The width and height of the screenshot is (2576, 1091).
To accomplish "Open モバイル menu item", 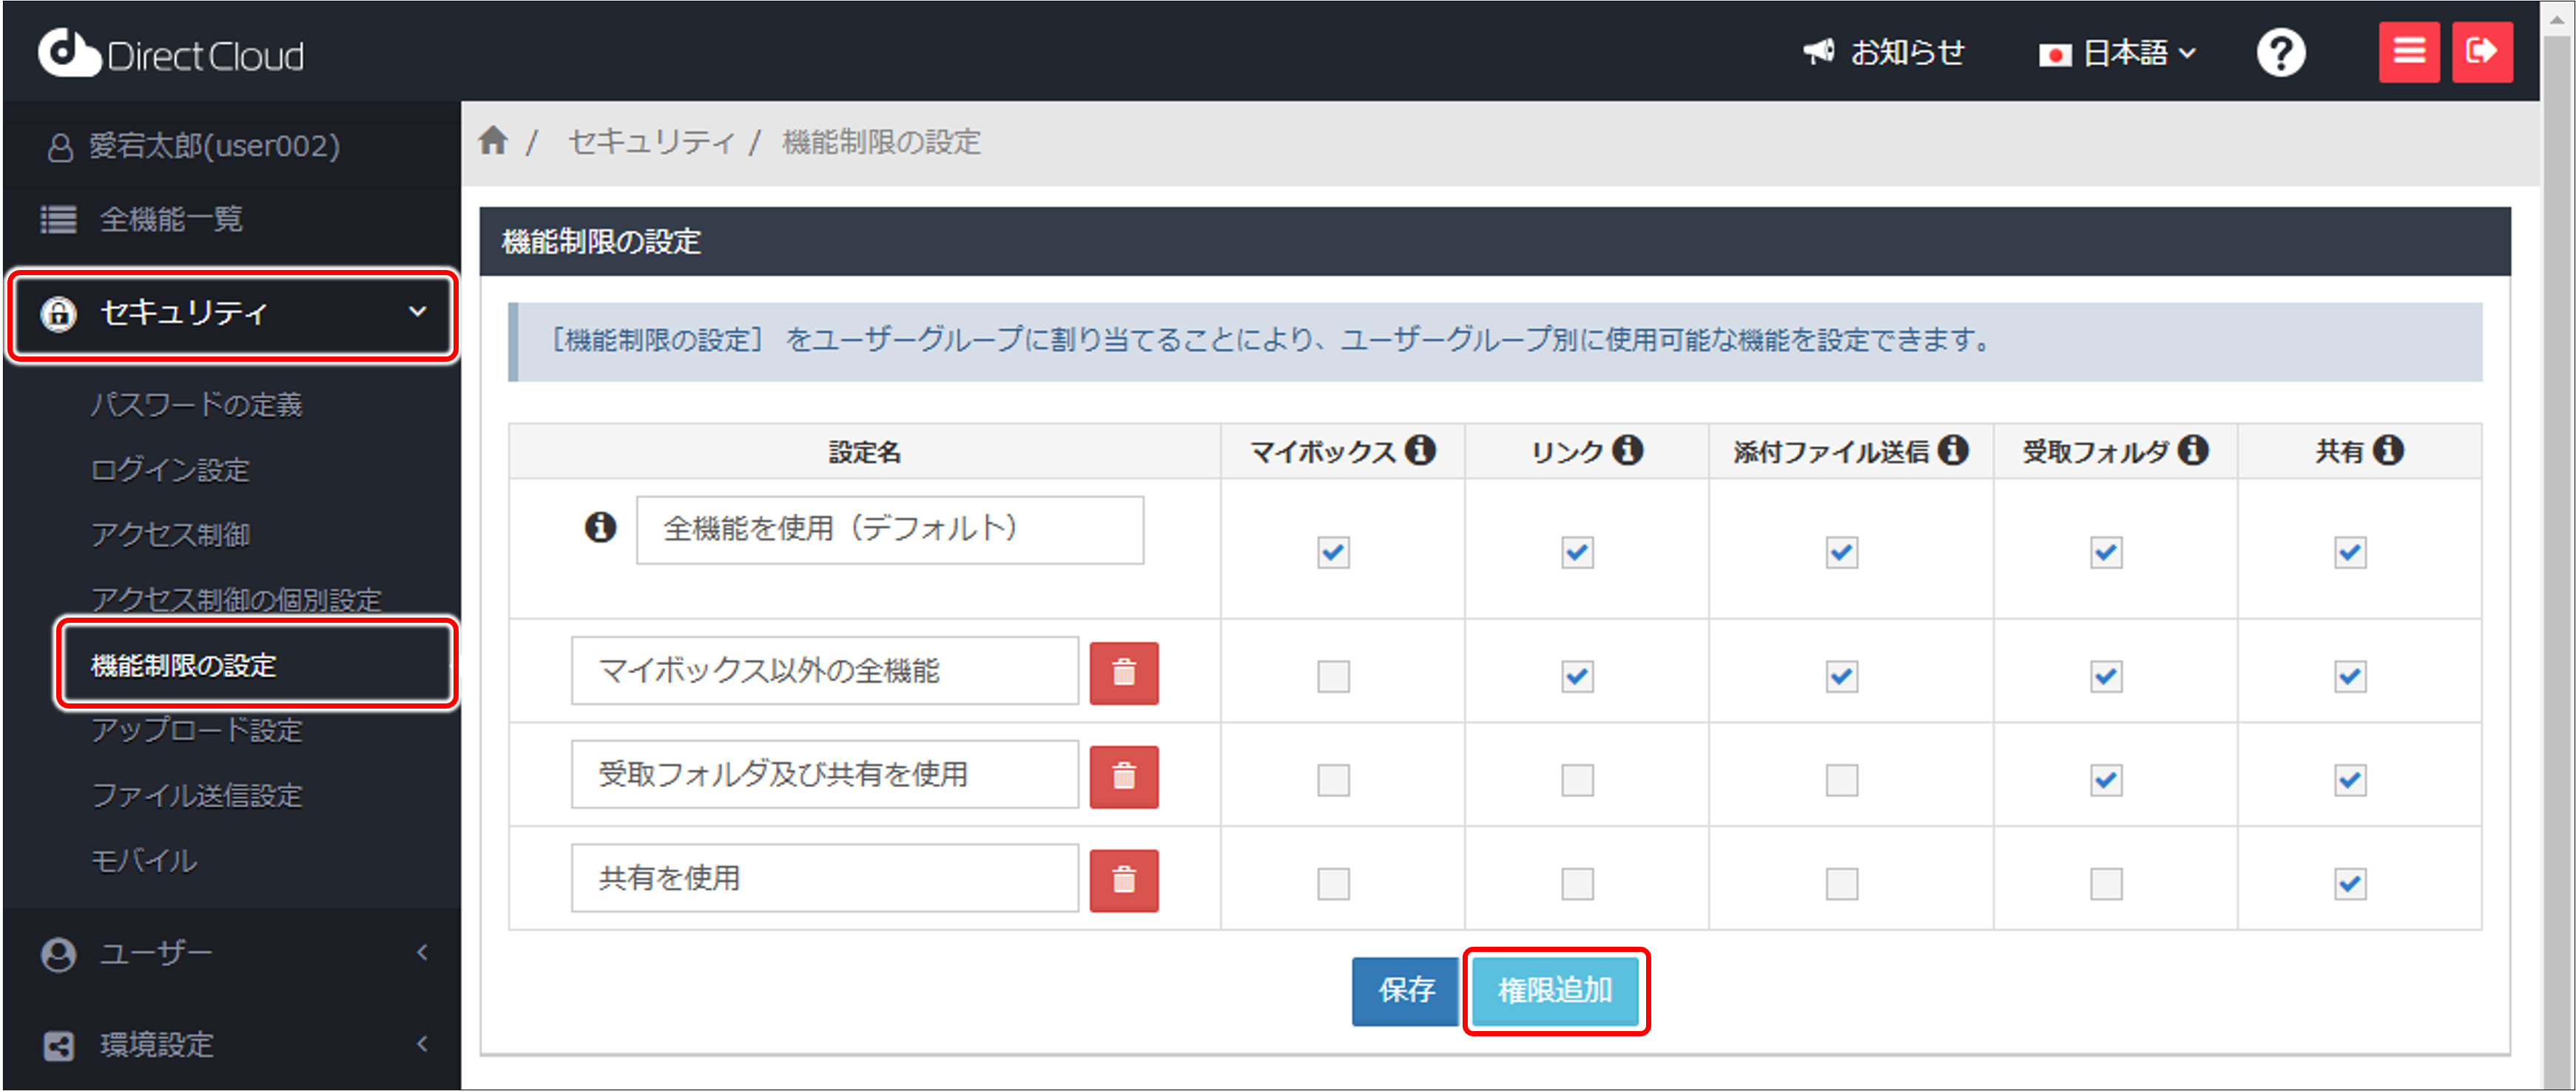I will coord(144,860).
